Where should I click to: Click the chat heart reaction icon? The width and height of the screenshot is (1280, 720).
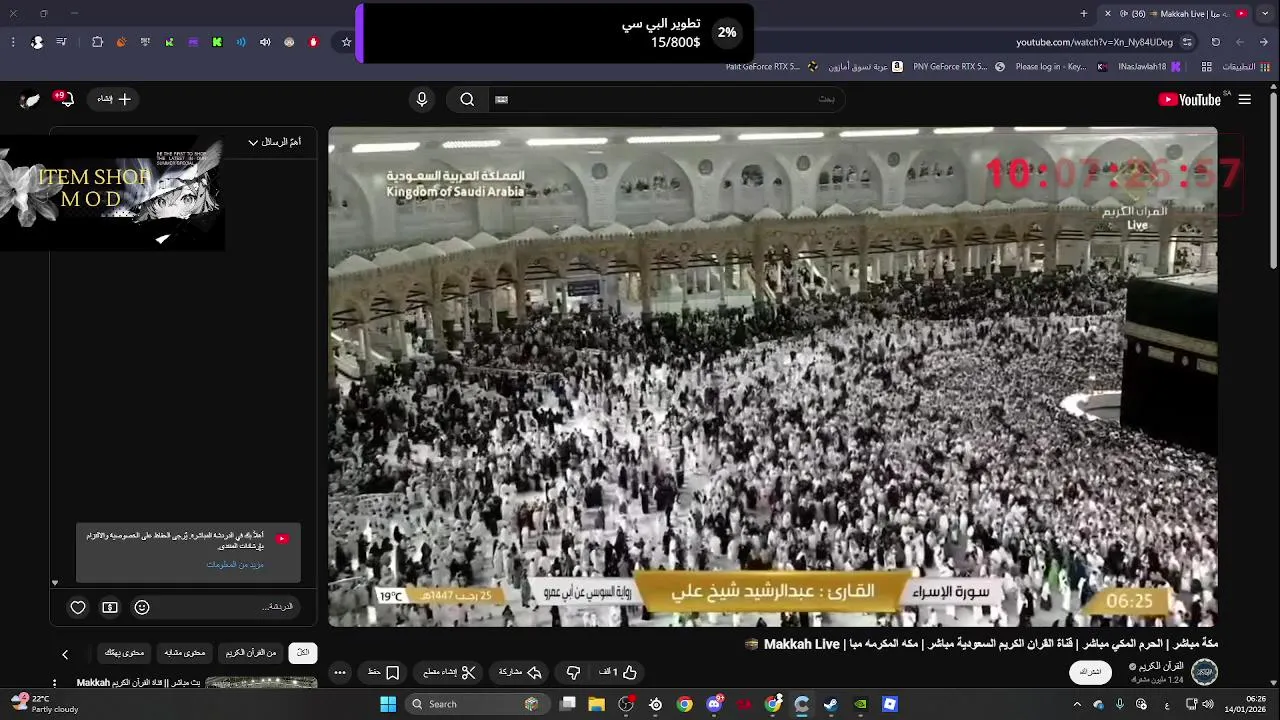click(78, 607)
